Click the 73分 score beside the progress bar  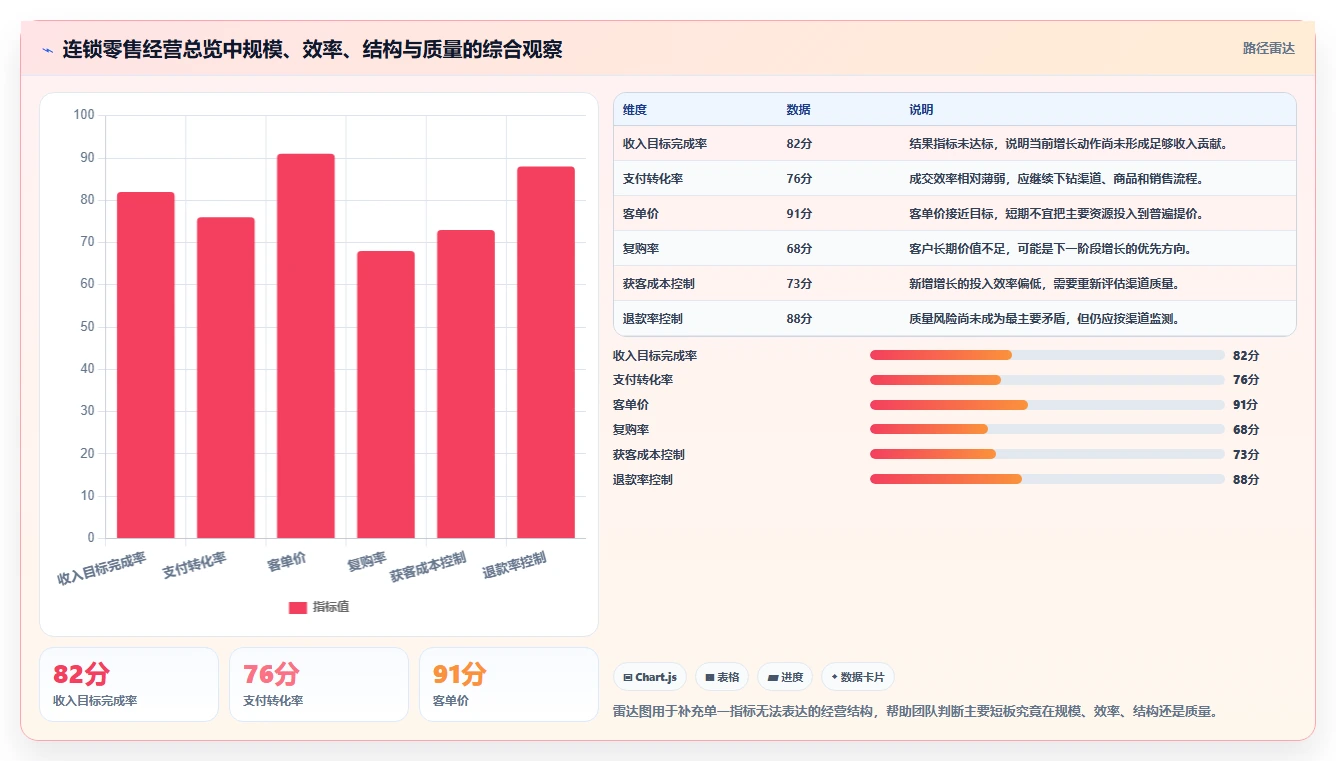(x=1246, y=454)
